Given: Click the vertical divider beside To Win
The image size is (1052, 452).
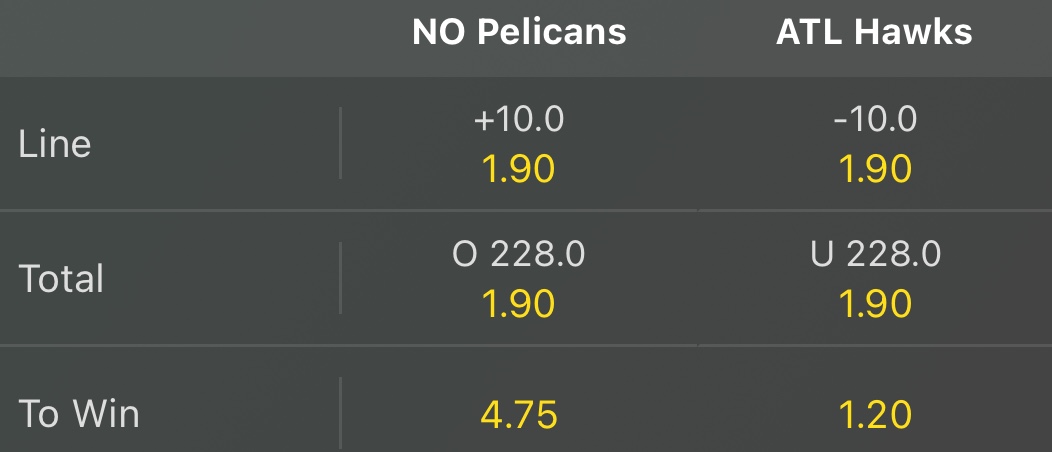Looking at the screenshot, I should point(340,414).
